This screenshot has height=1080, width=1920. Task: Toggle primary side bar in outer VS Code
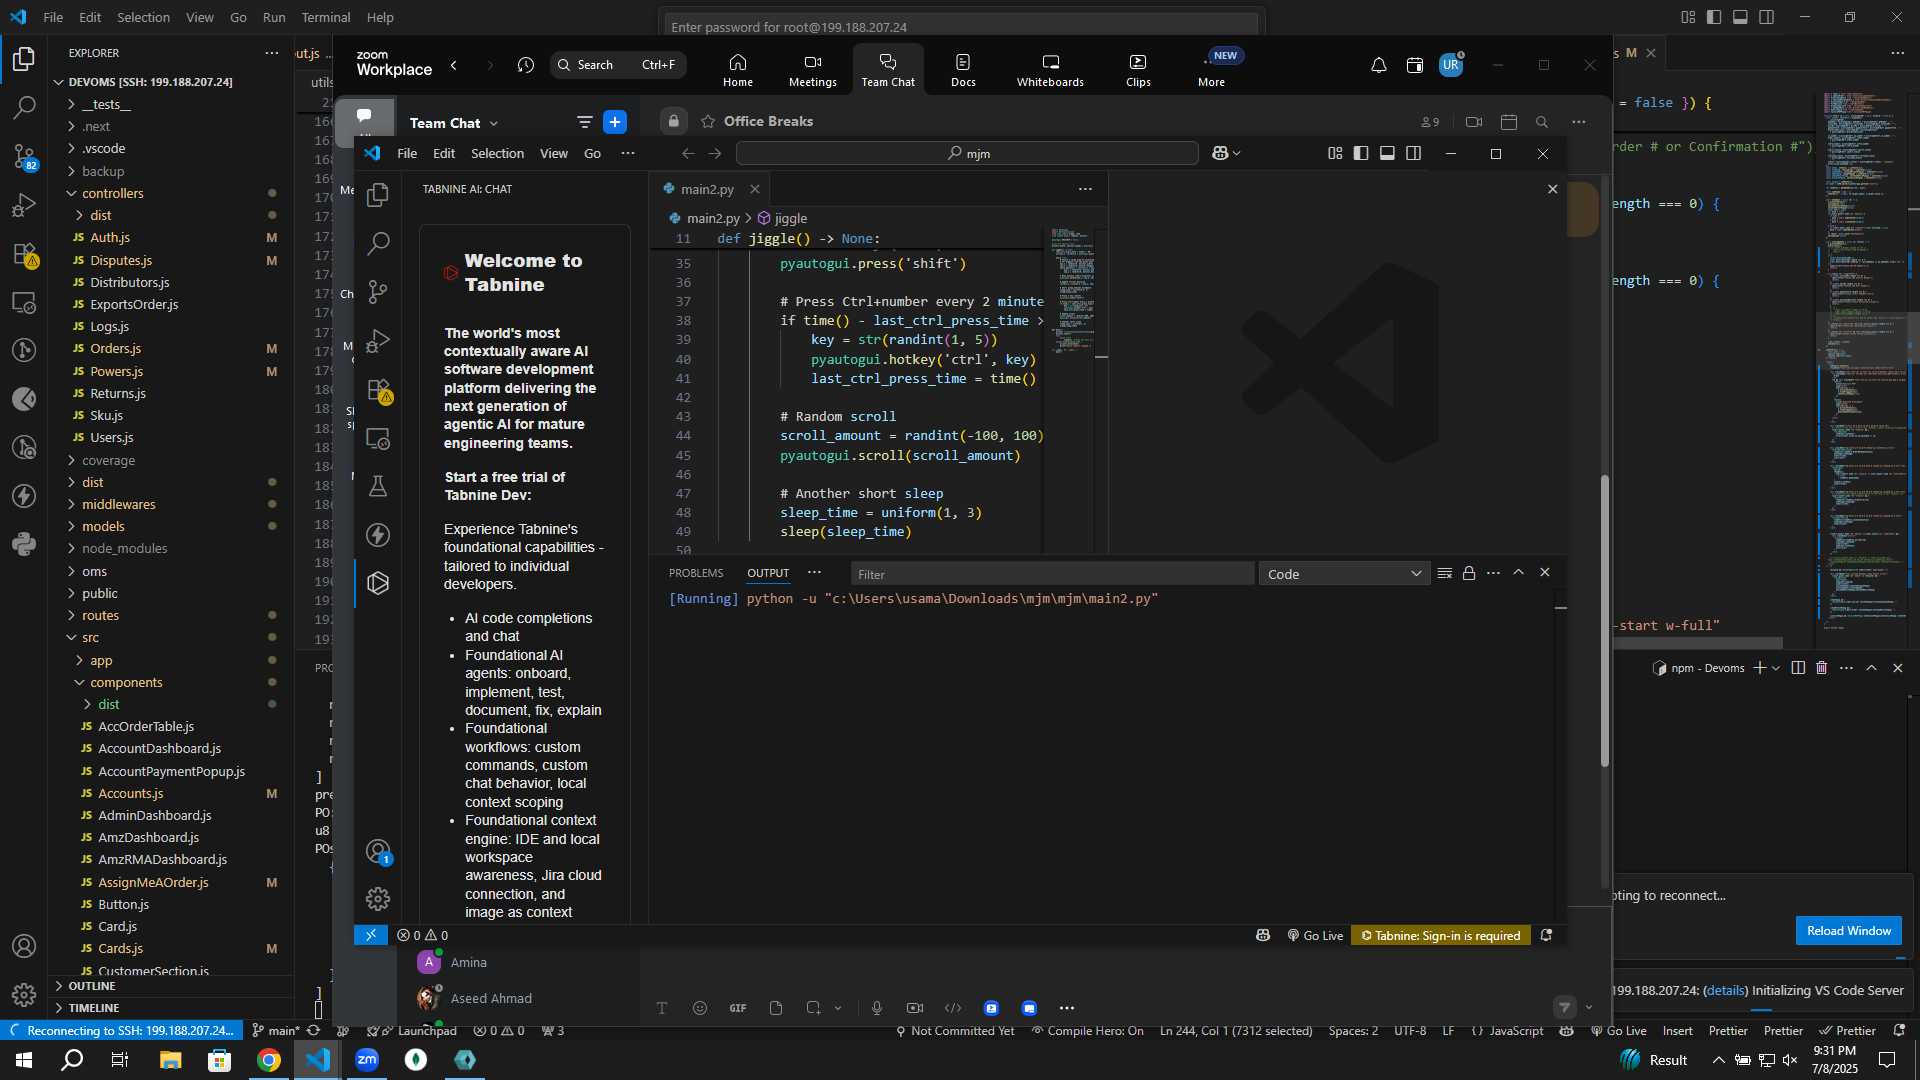coord(1714,17)
